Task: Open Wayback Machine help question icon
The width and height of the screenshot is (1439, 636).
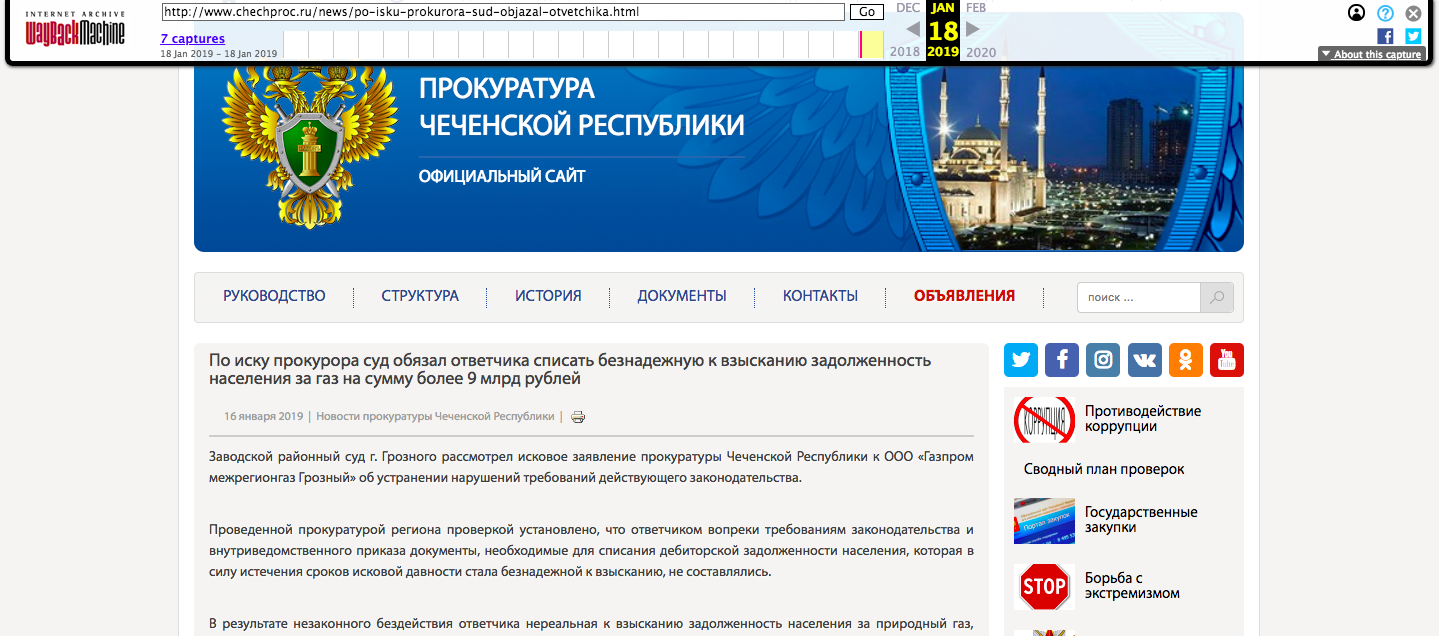Action: coord(1385,13)
